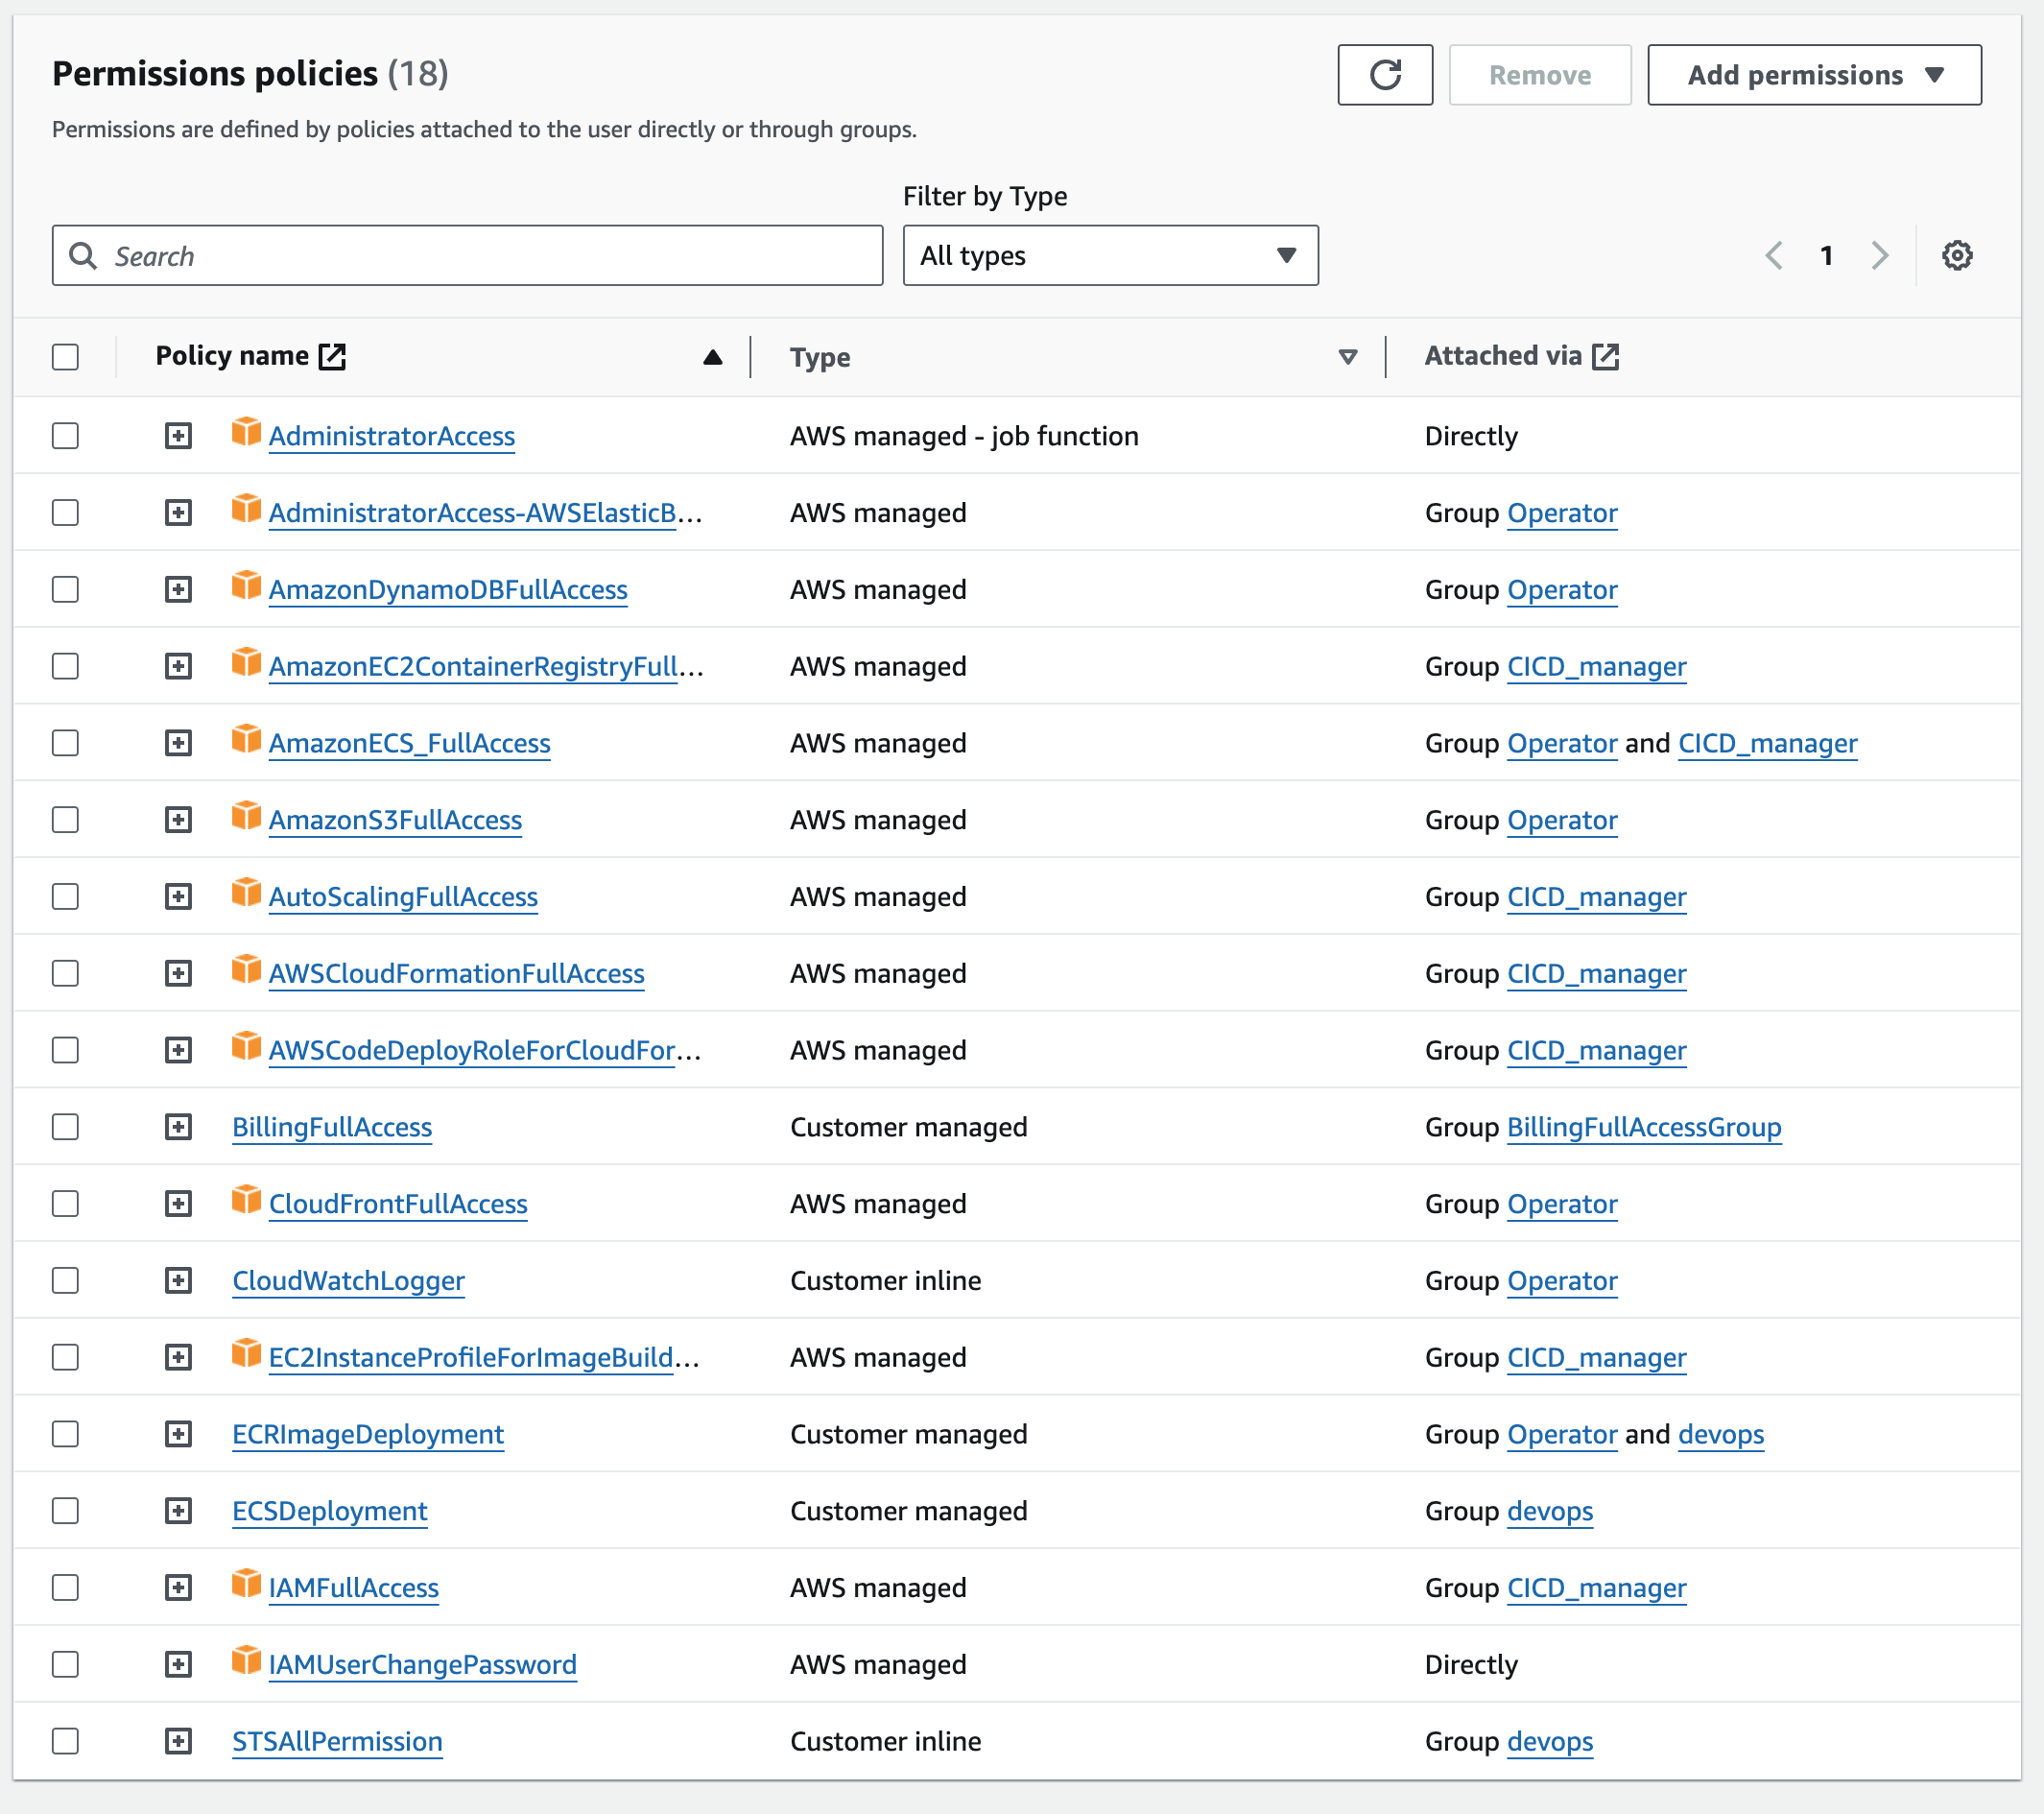Toggle the select-all policies header checkbox
This screenshot has width=2044, height=1814.
(66, 357)
